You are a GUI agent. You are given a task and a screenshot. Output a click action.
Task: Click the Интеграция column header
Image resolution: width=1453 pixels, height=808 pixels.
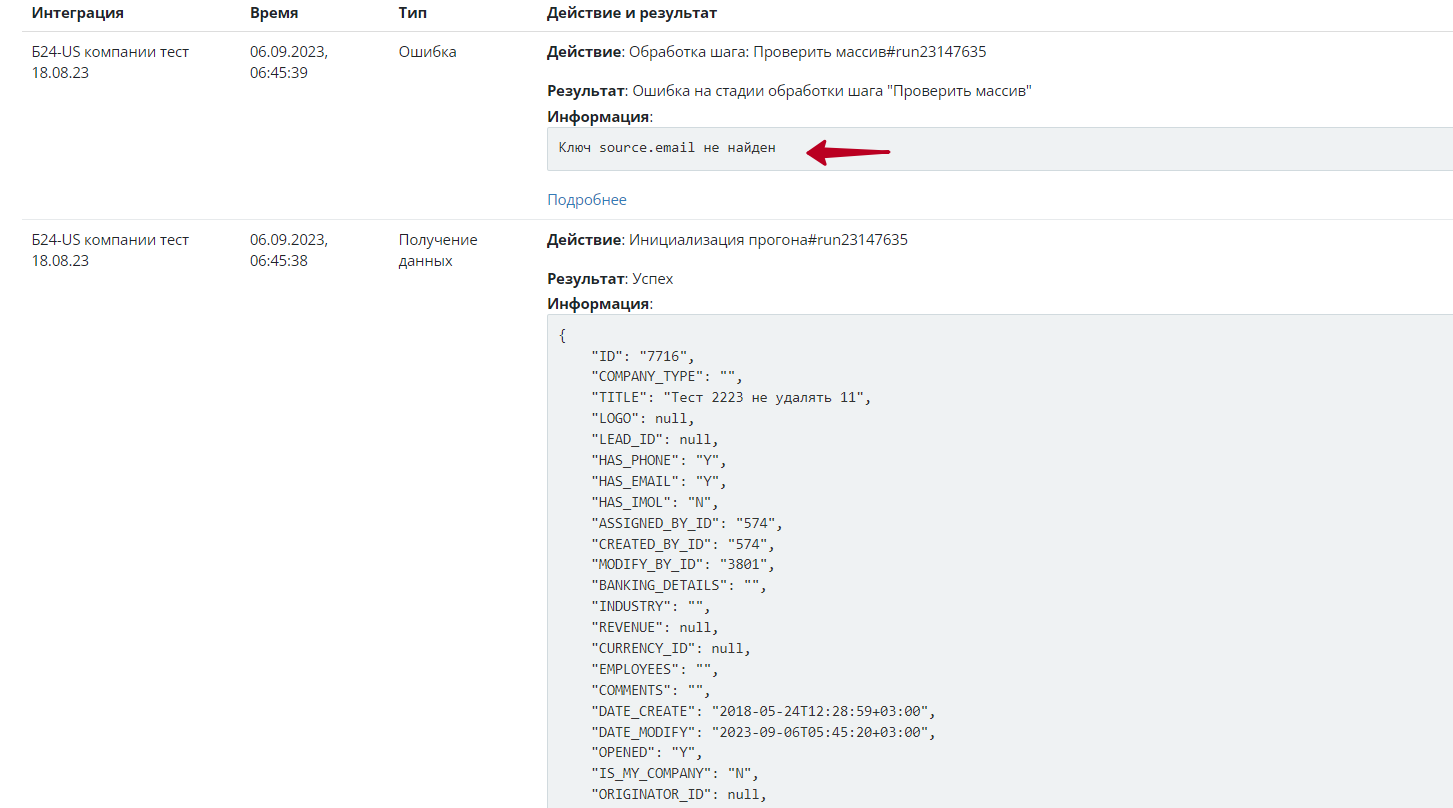[x=78, y=14]
